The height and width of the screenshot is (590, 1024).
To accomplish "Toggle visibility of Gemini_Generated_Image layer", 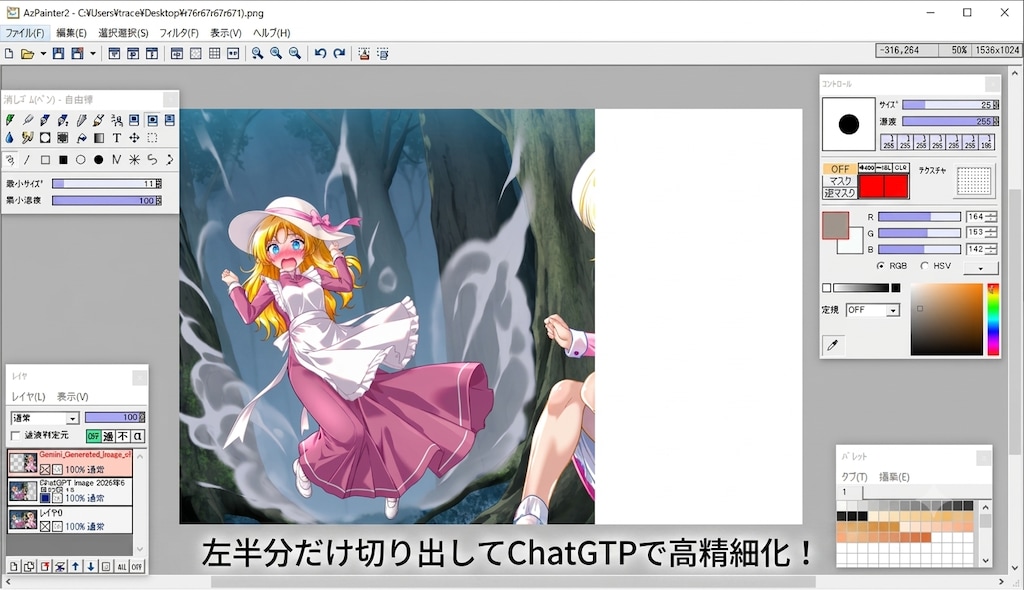I will click(44, 469).
